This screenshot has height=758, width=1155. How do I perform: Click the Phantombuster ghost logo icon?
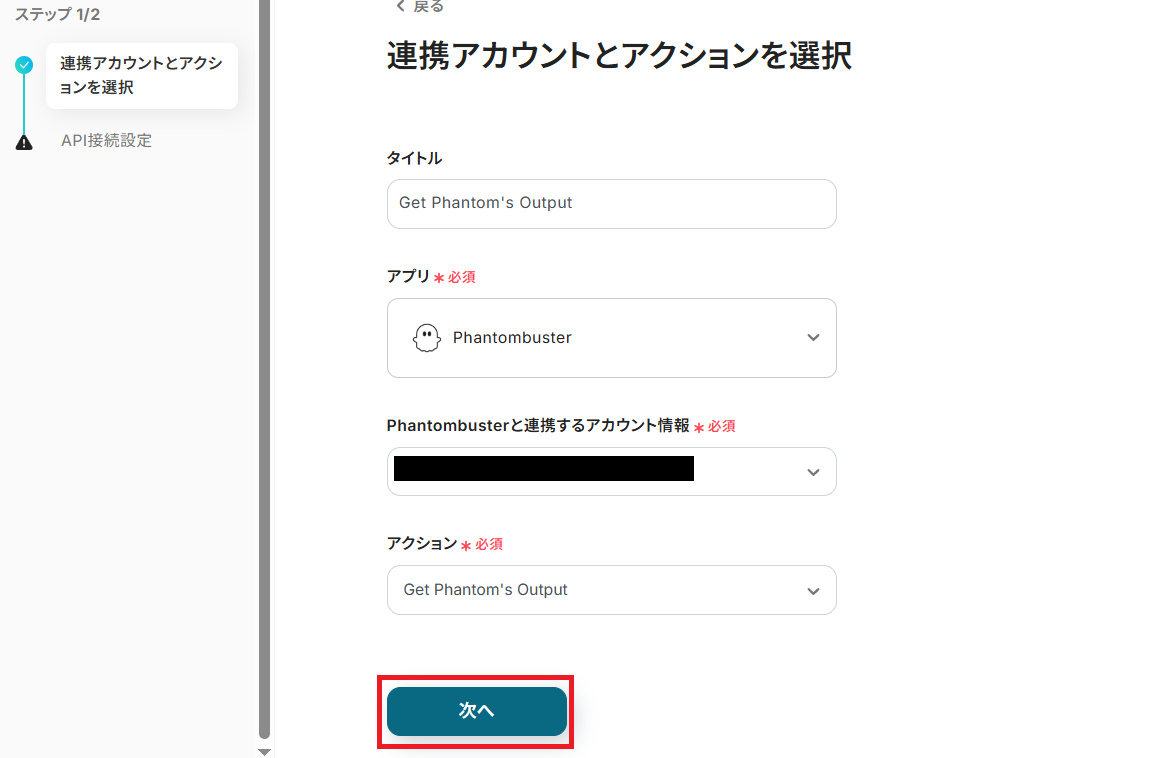click(x=427, y=338)
